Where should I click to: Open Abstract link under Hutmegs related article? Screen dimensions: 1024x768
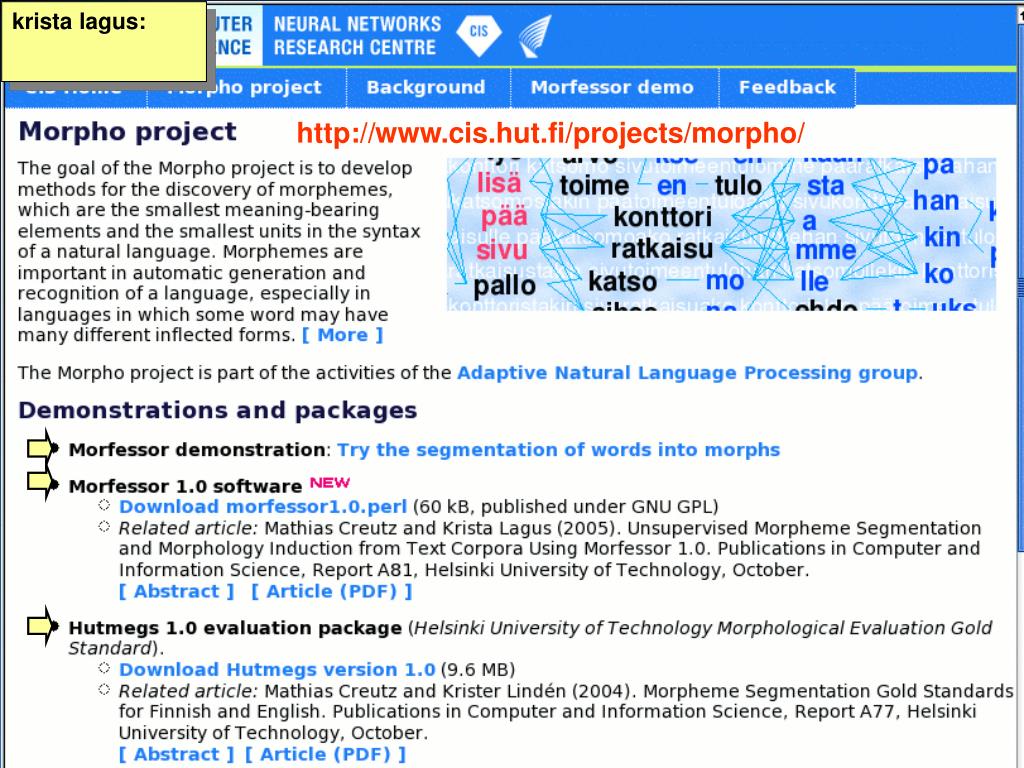(176, 754)
